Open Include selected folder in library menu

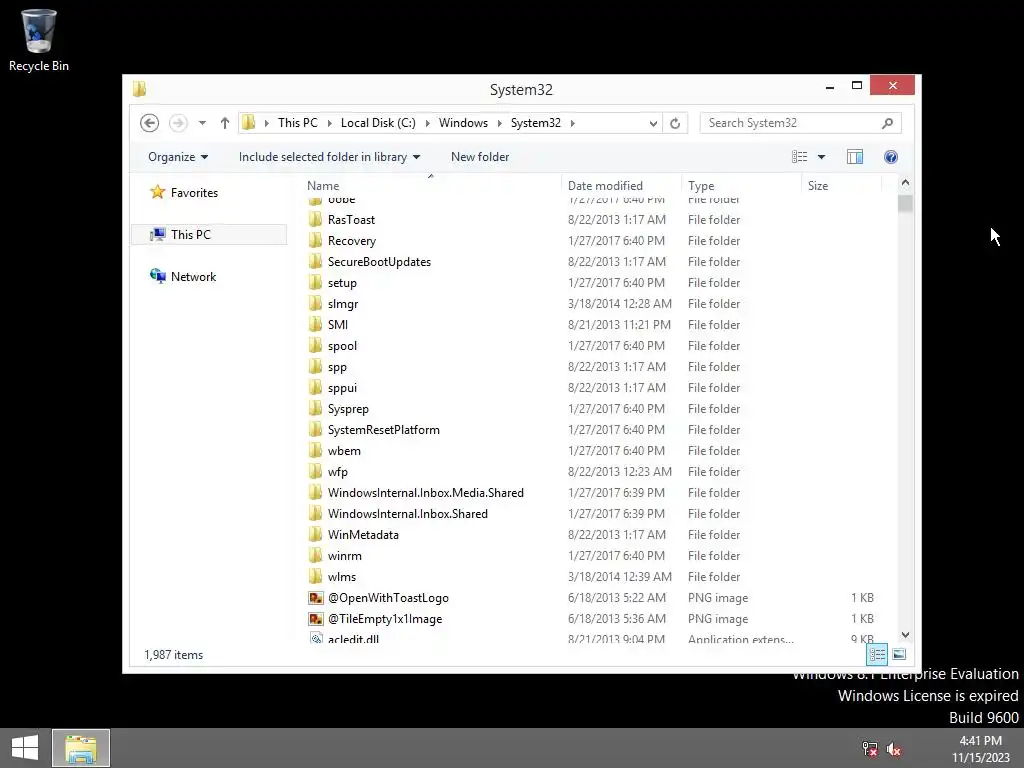(329, 157)
